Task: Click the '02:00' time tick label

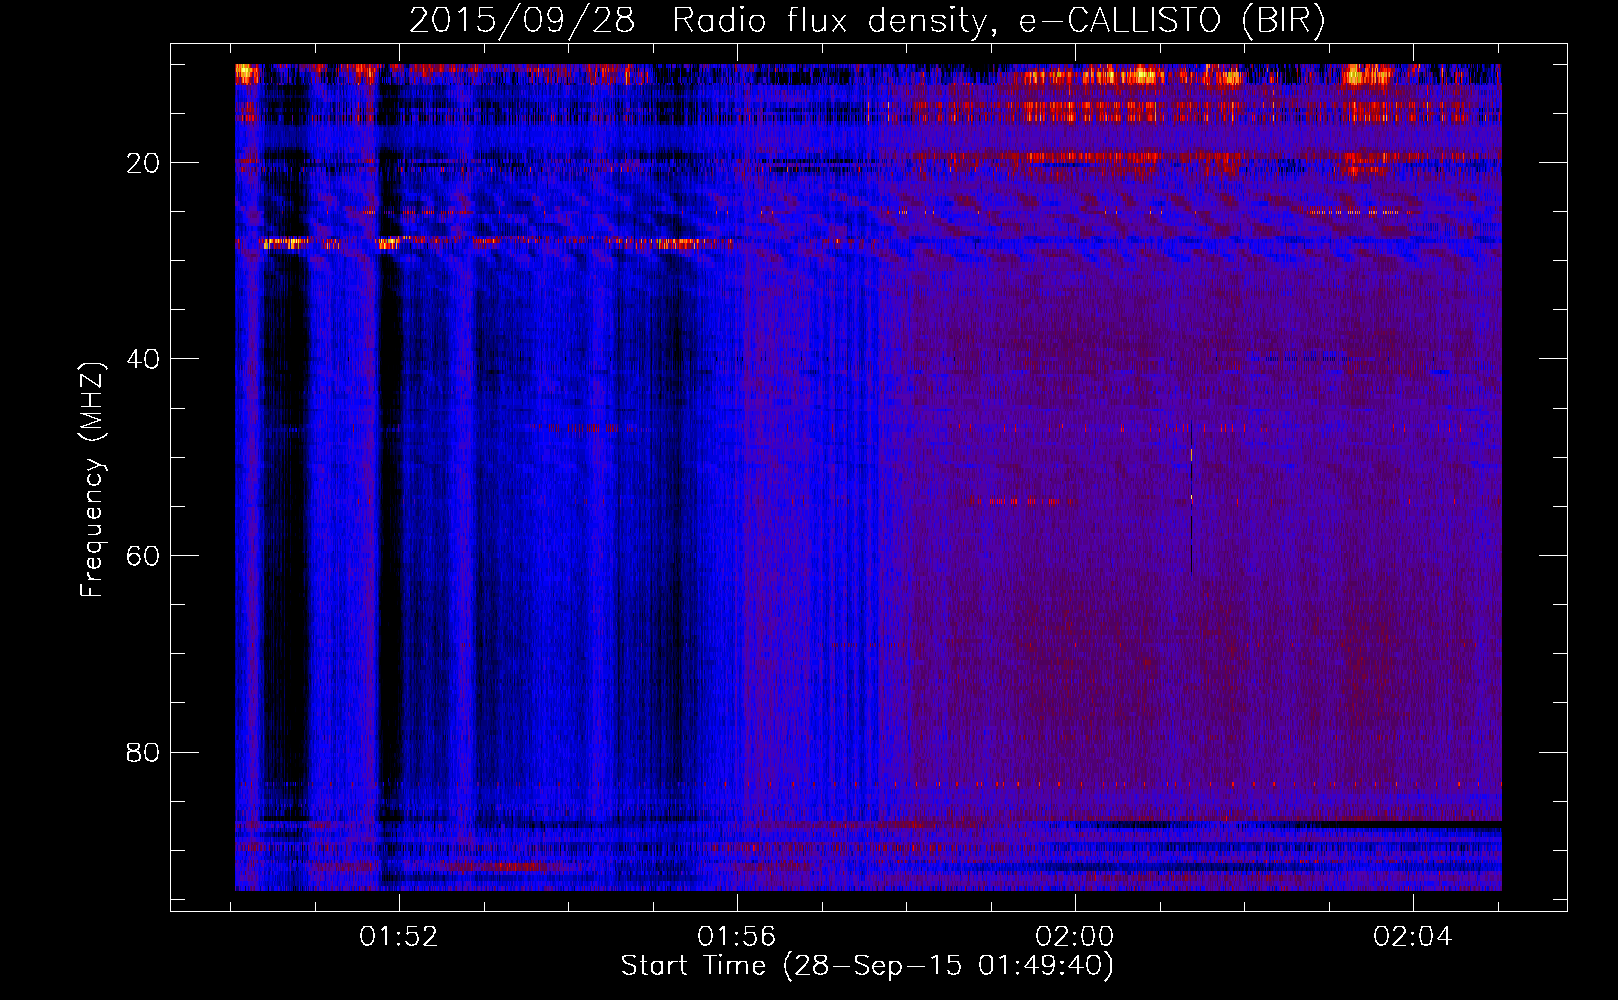Action: point(1074,937)
